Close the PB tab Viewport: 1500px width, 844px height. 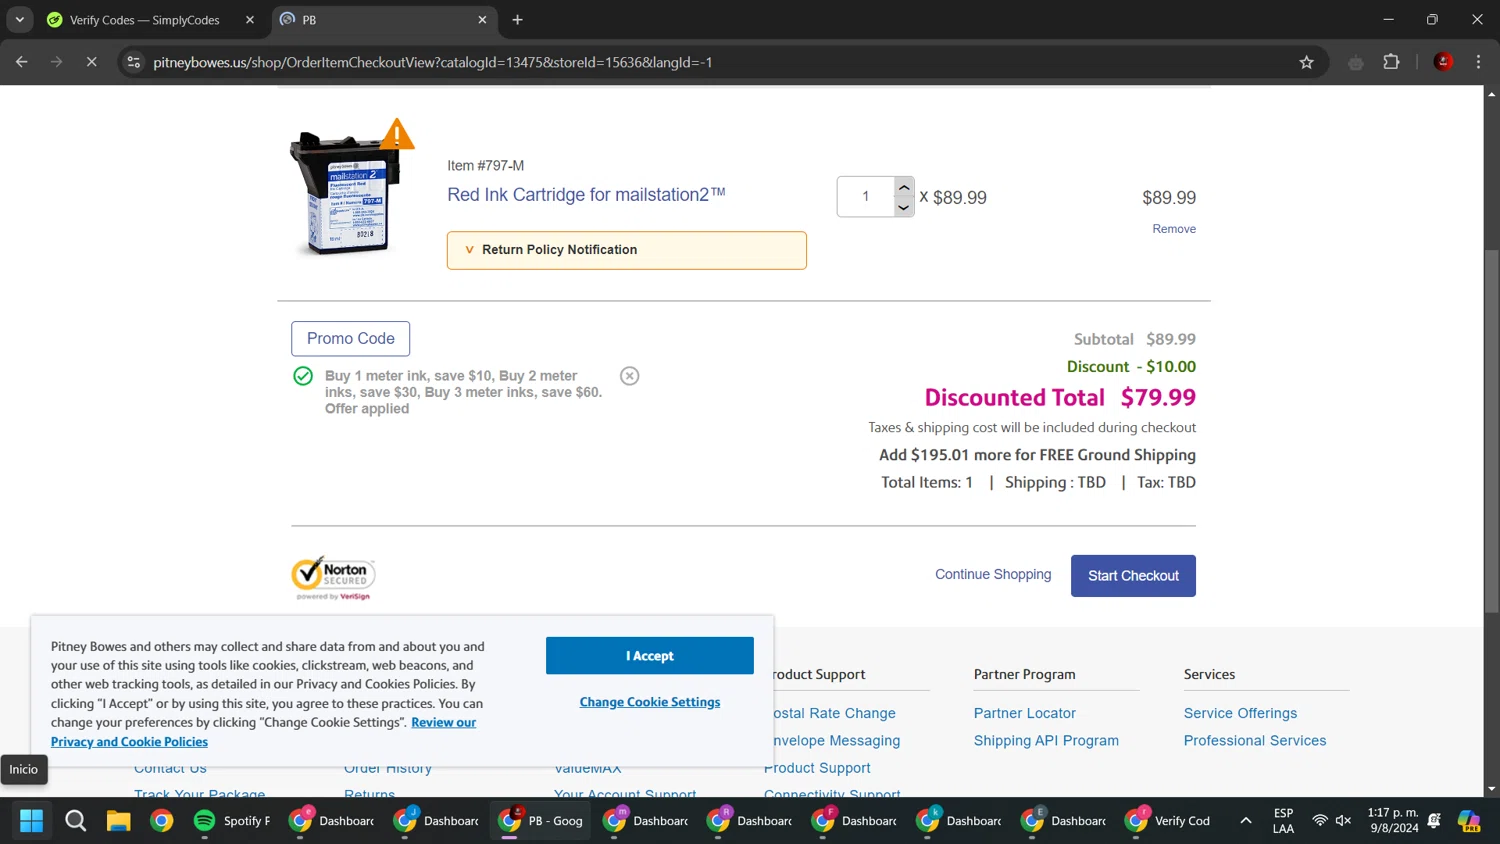[x=482, y=20]
